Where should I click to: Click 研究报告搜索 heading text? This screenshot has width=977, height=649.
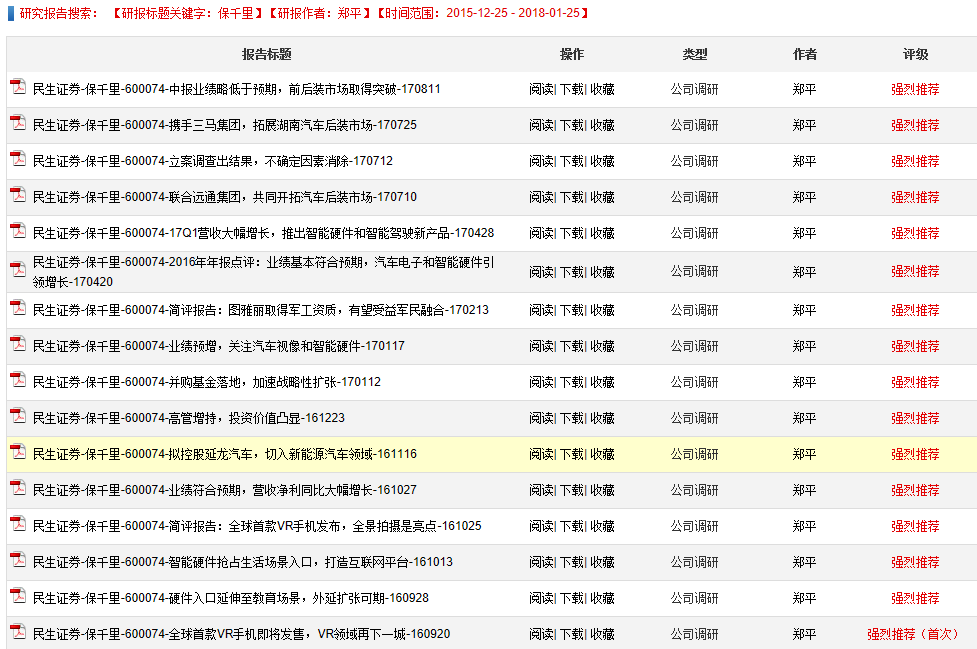point(59,13)
